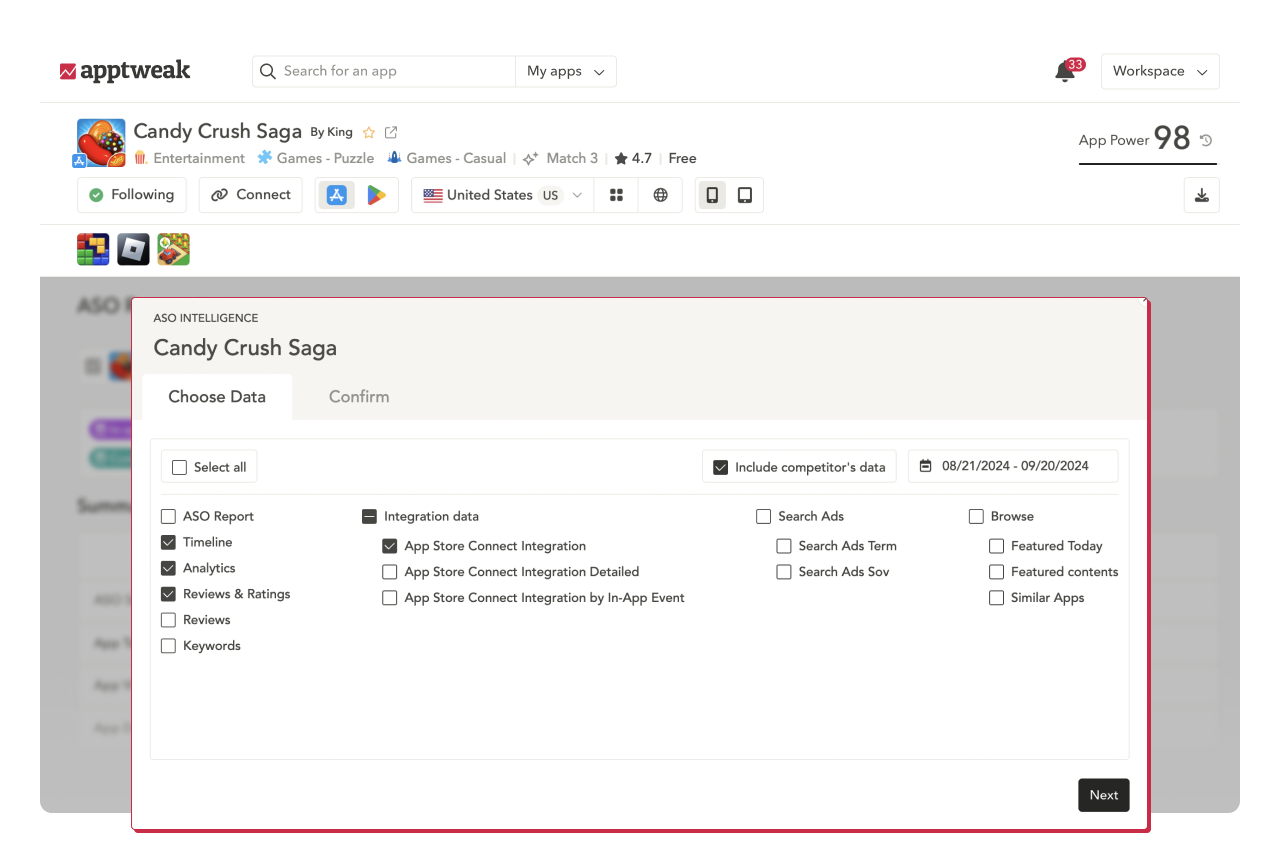Check the Select all checkbox

(179, 467)
